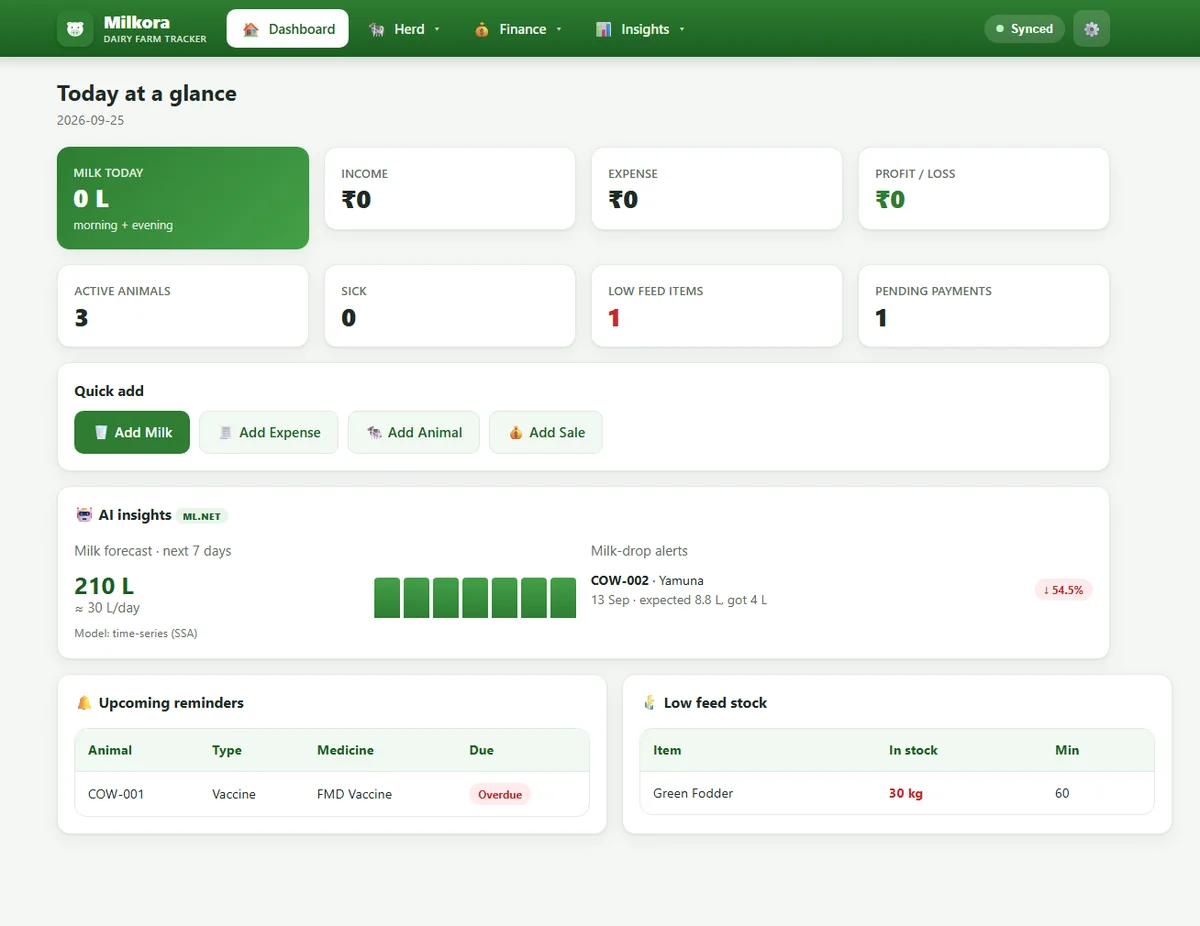Click the money bag icon in Add Sale
The width and height of the screenshot is (1200, 926).
pyautogui.click(x=516, y=432)
